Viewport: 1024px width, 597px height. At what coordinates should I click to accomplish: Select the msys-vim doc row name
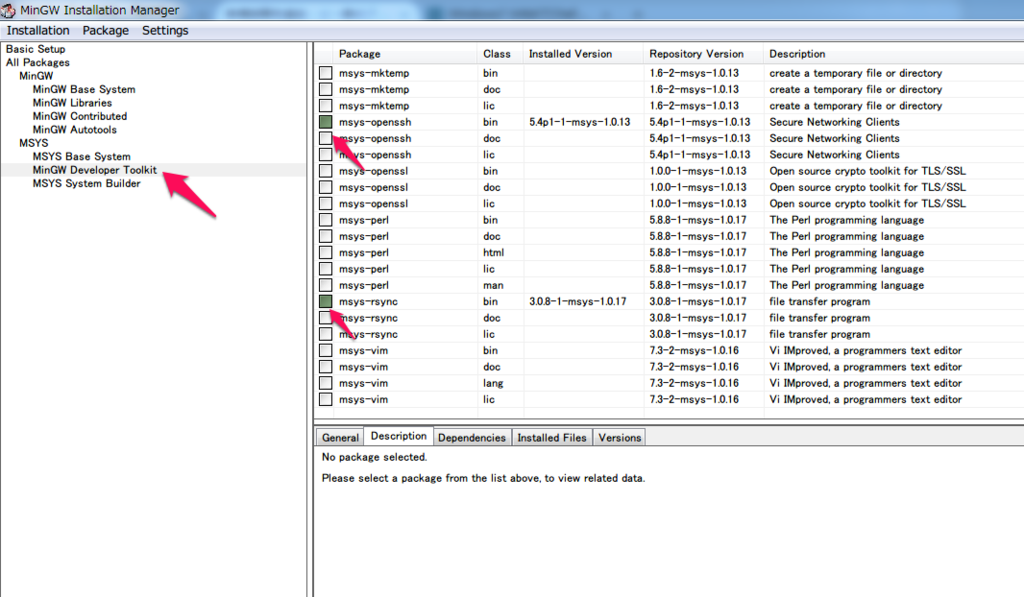[363, 367]
